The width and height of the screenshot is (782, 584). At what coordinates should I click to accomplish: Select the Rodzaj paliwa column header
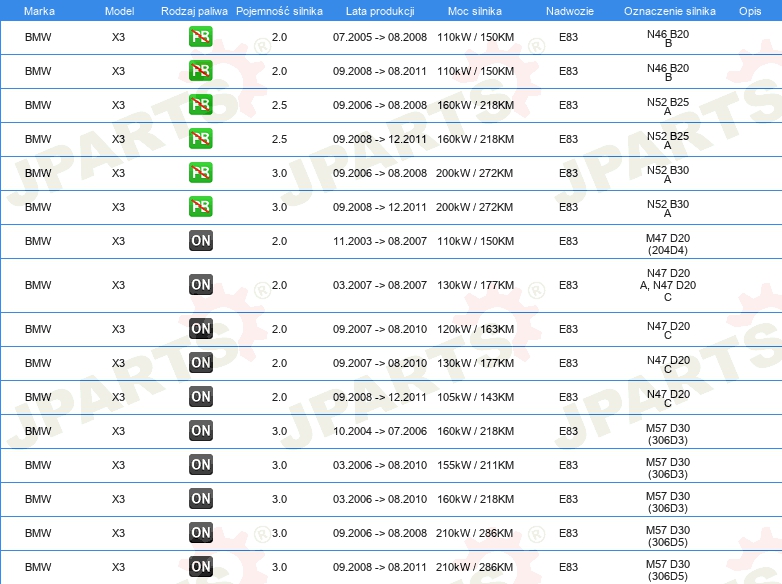[194, 11]
